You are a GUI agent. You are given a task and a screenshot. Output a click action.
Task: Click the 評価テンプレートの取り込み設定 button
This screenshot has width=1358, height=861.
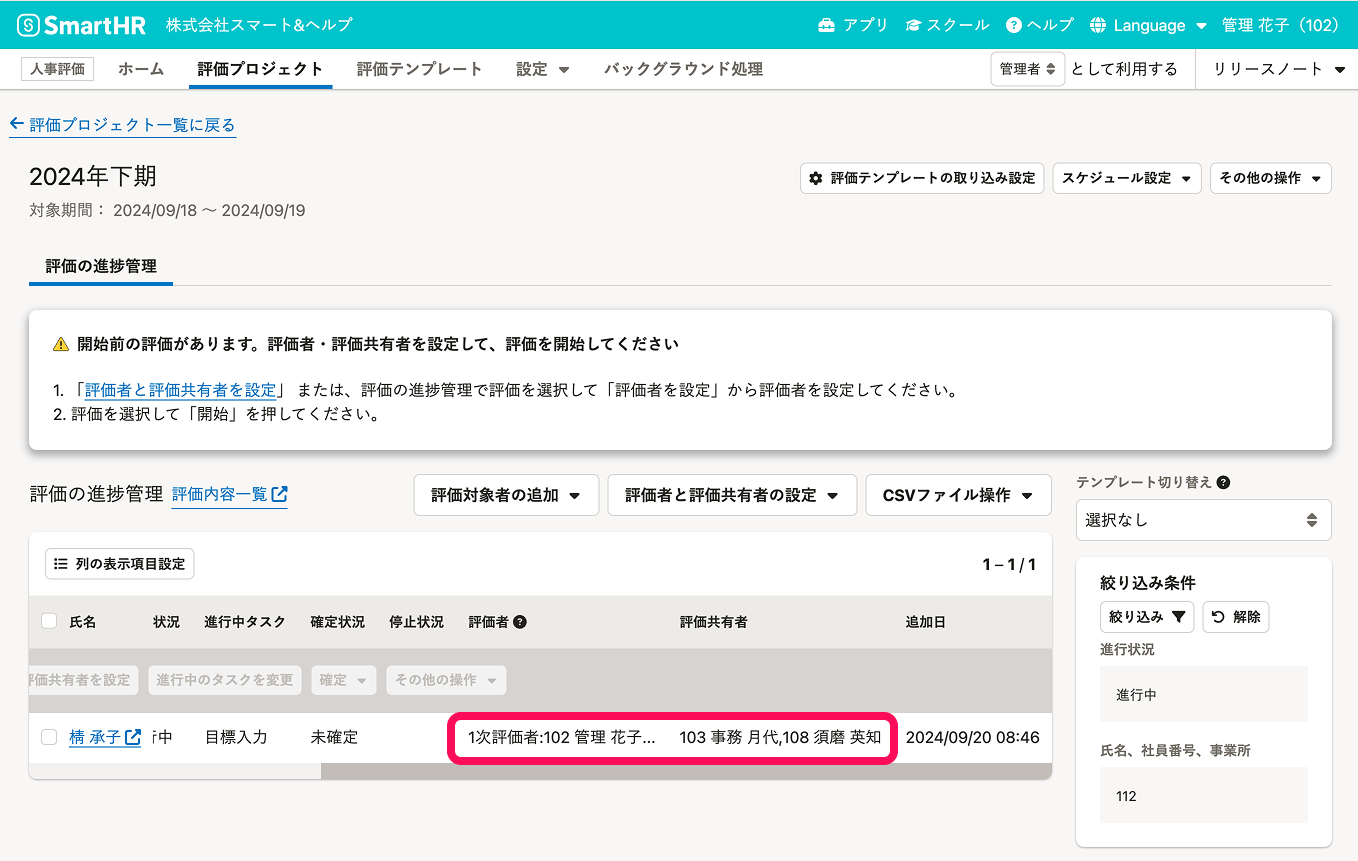922,178
